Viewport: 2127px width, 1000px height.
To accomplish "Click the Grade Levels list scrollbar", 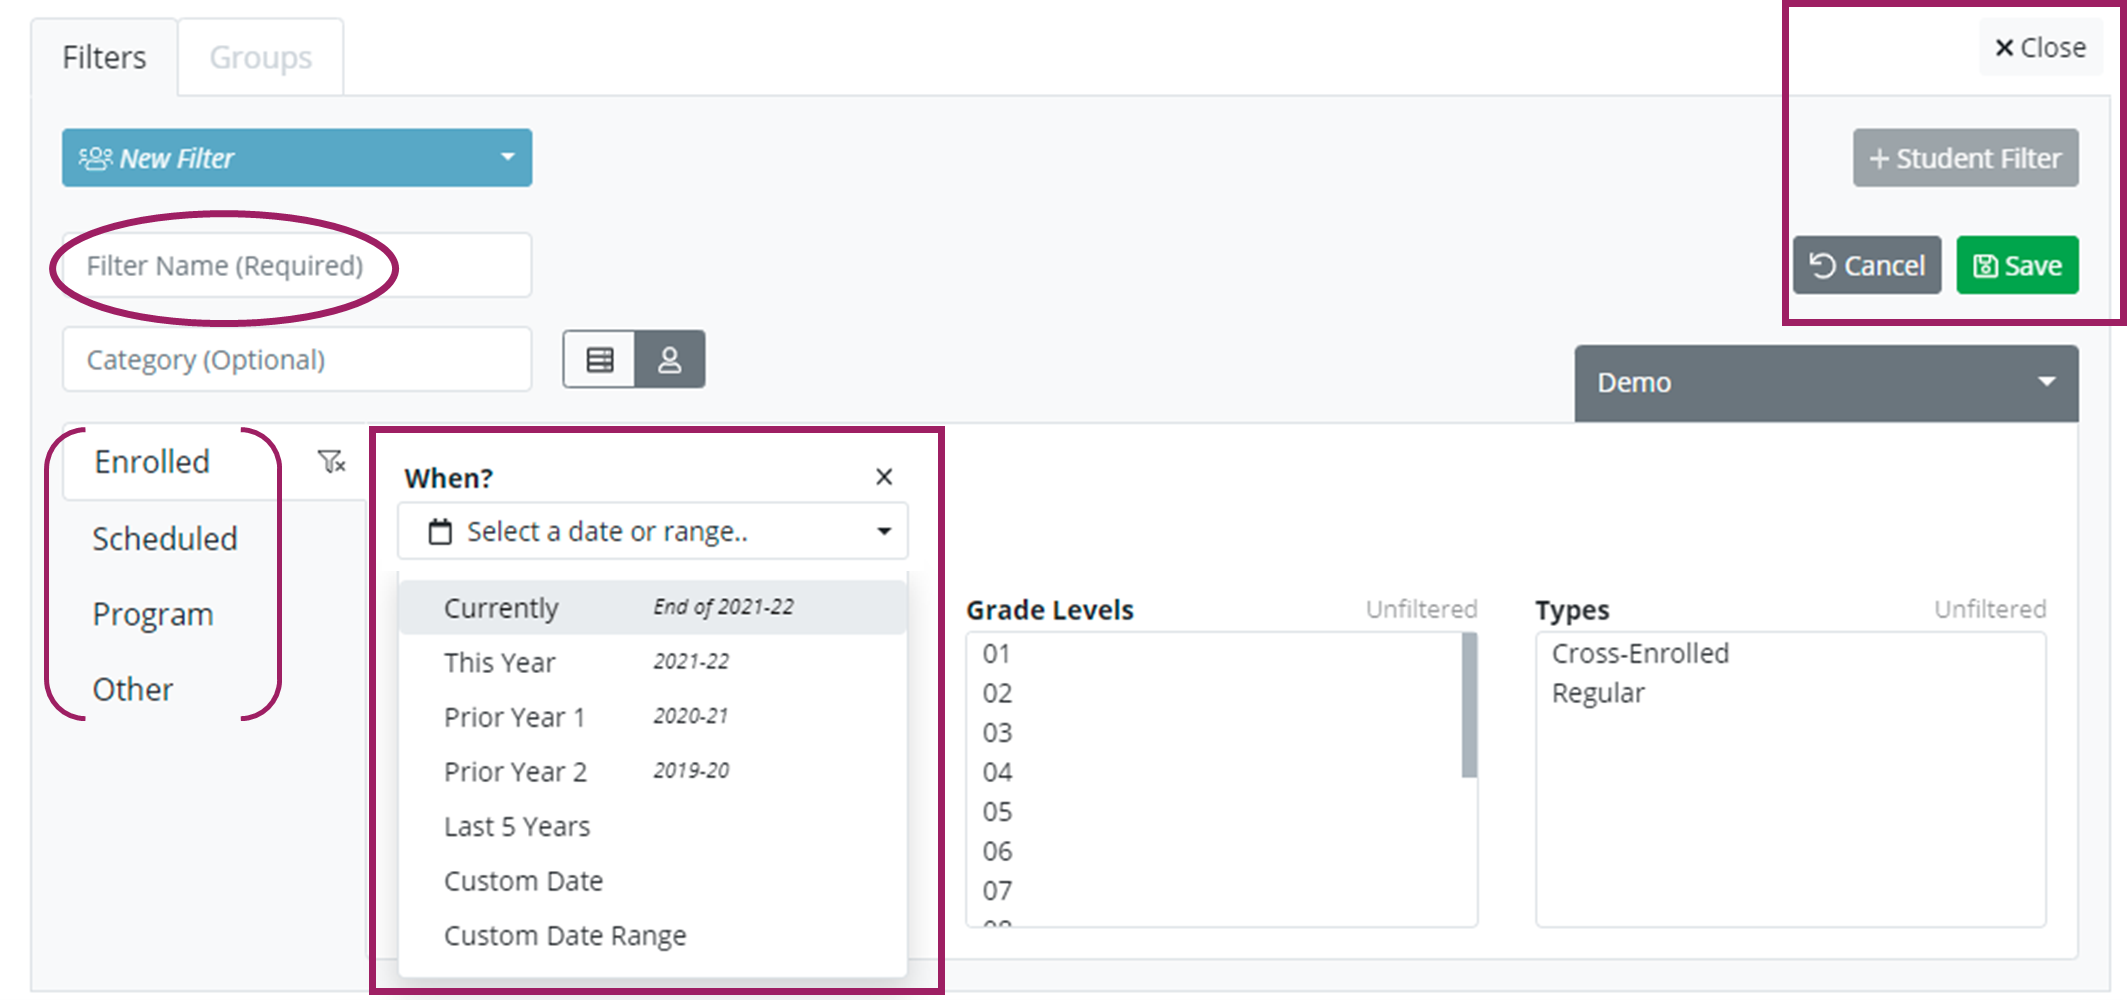I will (1468, 705).
